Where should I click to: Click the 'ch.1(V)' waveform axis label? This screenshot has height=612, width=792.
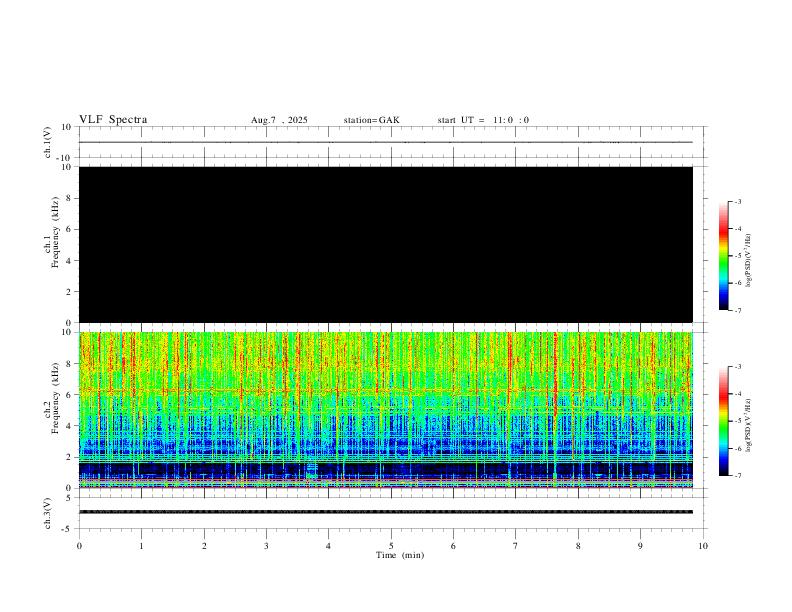pyautogui.click(x=48, y=142)
